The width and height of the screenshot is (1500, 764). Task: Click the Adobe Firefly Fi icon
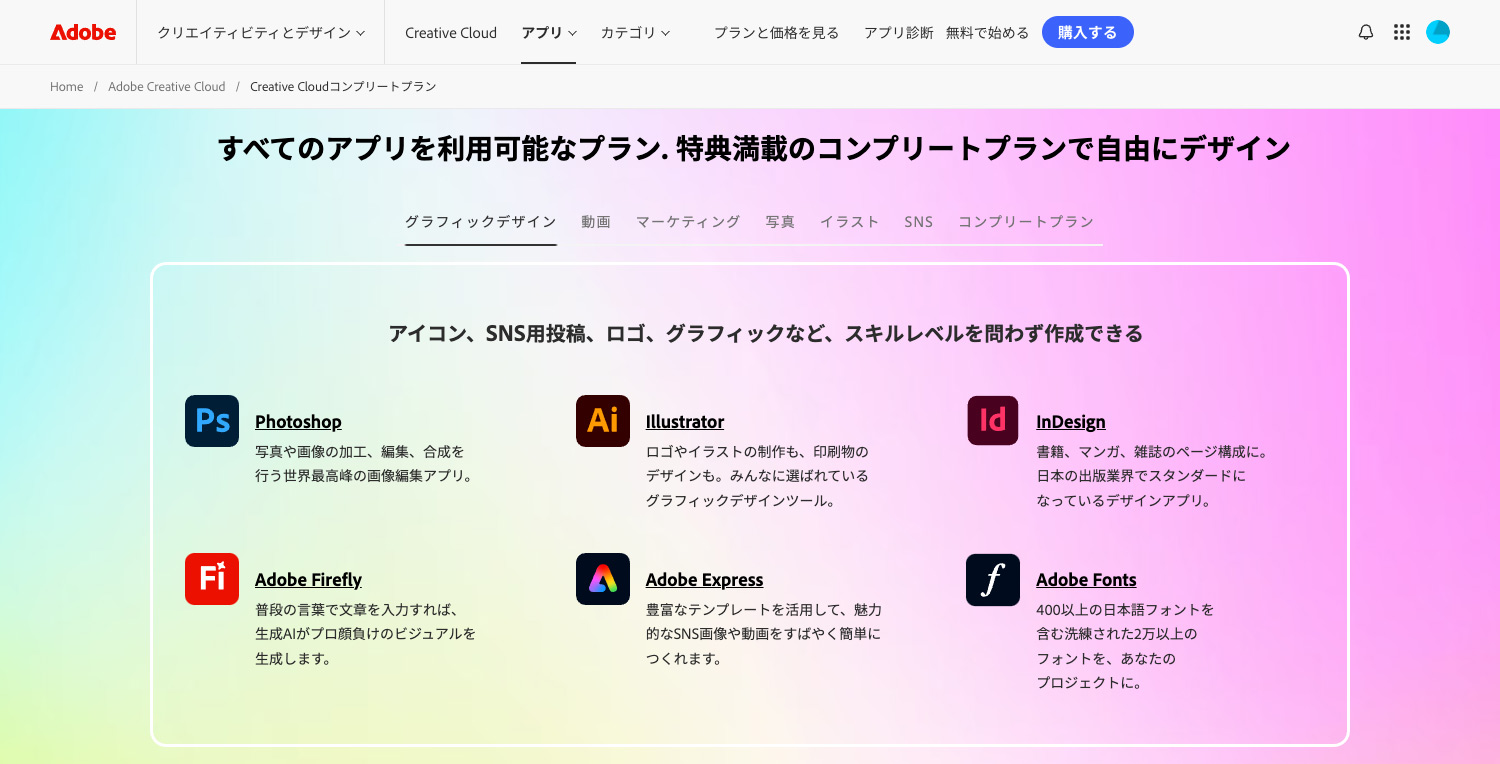[212, 579]
